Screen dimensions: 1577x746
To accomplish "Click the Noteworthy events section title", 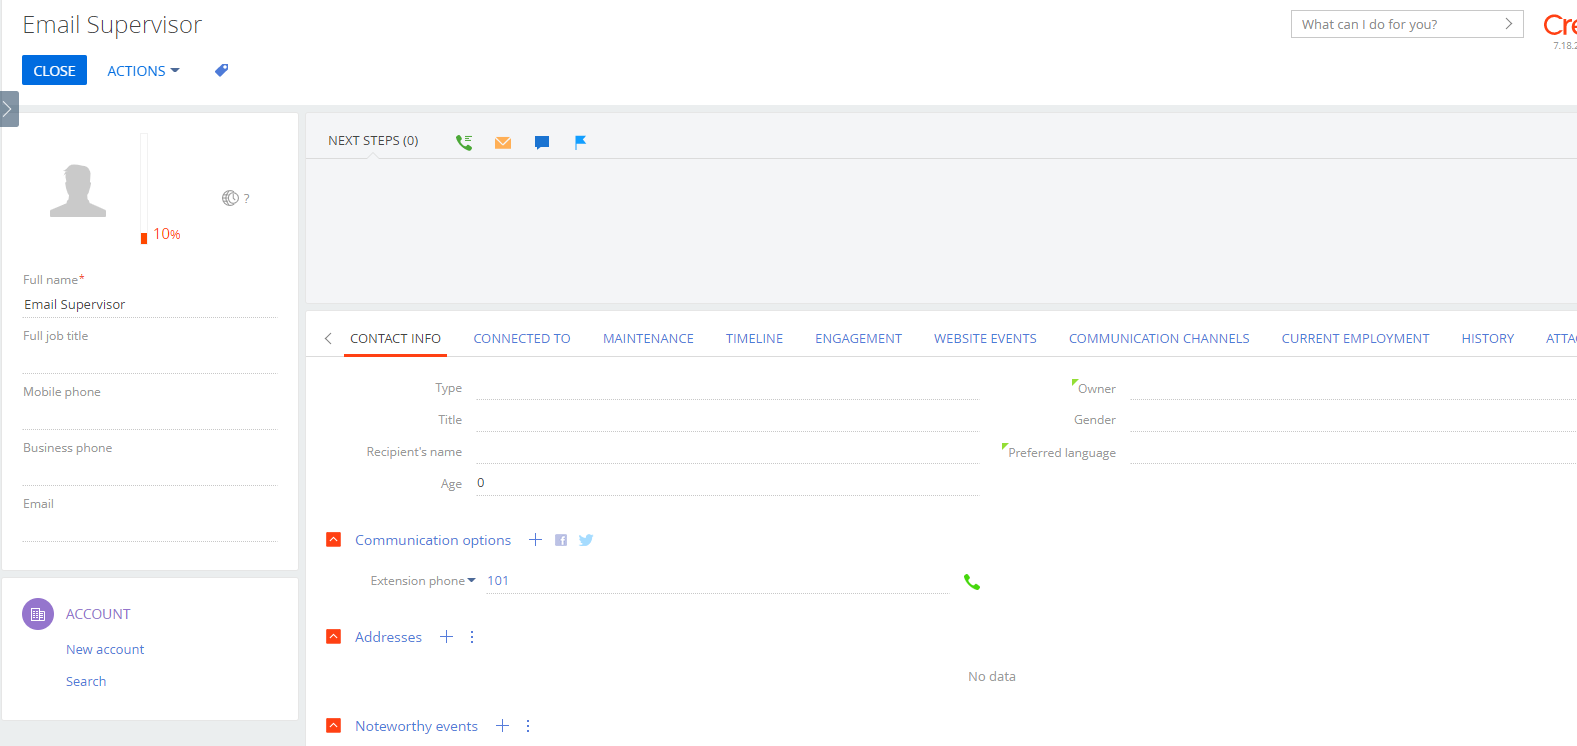I will [416, 726].
